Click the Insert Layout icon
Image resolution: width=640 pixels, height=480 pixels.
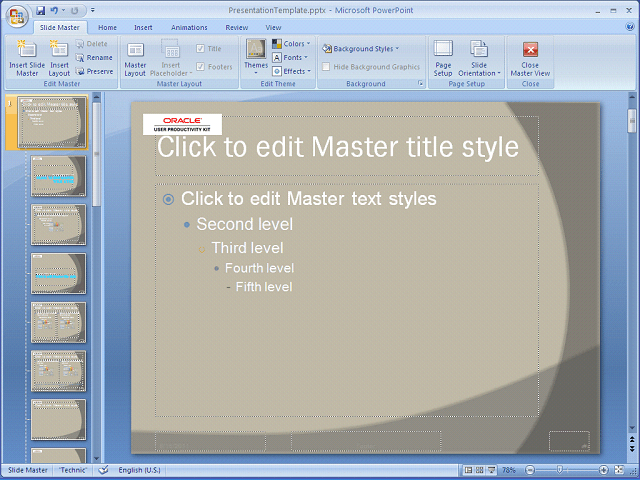click(x=59, y=58)
